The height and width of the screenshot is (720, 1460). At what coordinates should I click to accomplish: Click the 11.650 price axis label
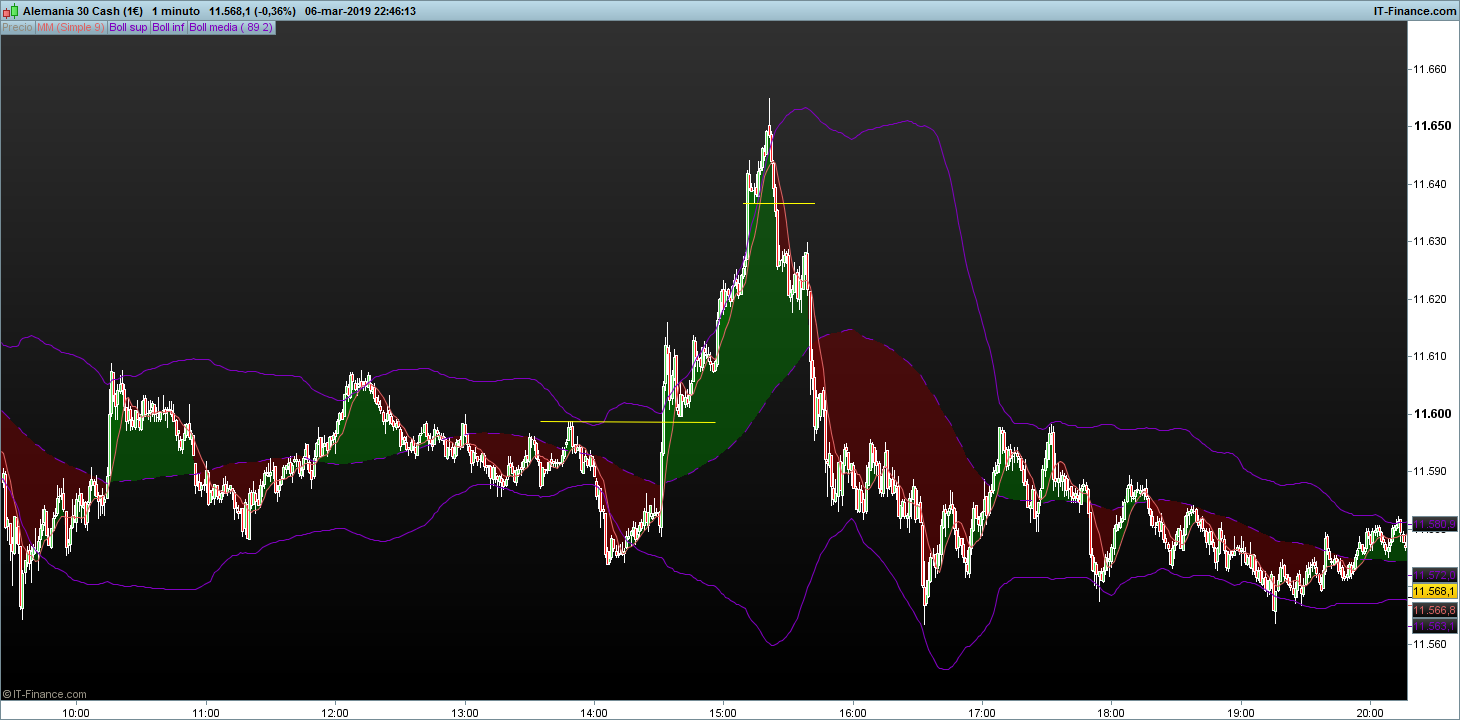[x=1429, y=126]
